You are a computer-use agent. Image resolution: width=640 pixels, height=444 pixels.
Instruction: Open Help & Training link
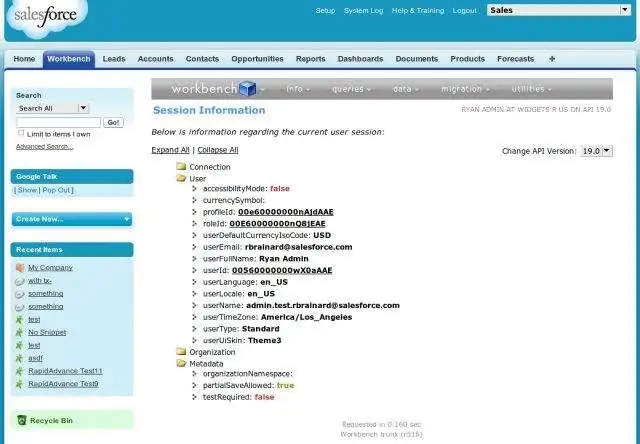click(x=418, y=11)
